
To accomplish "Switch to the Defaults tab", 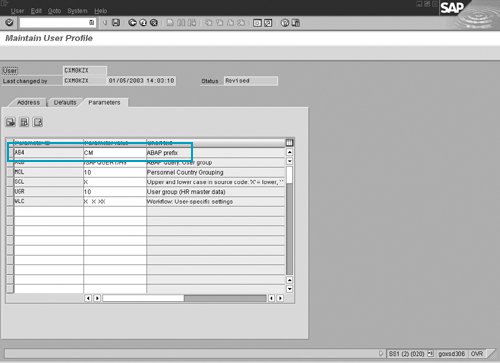I will pyautogui.click(x=65, y=103).
